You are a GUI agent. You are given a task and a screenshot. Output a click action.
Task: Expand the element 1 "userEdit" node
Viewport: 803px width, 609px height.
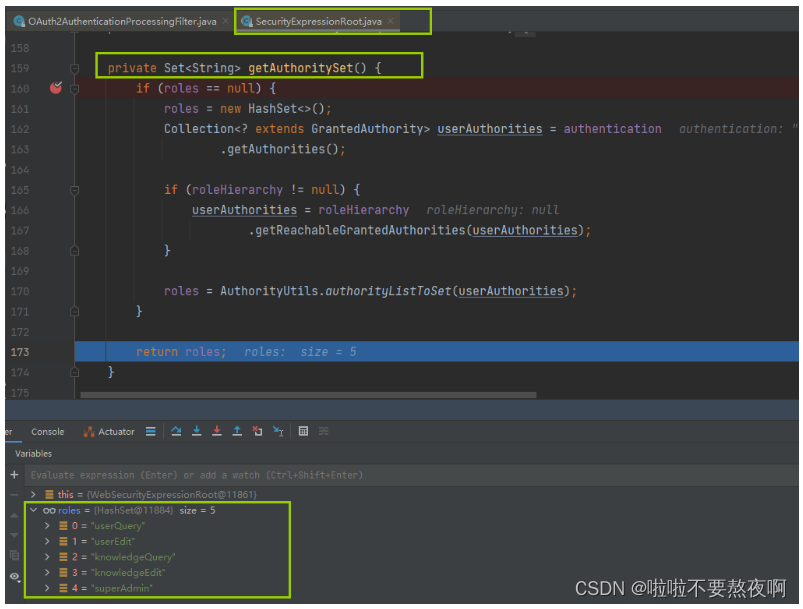[x=47, y=541]
